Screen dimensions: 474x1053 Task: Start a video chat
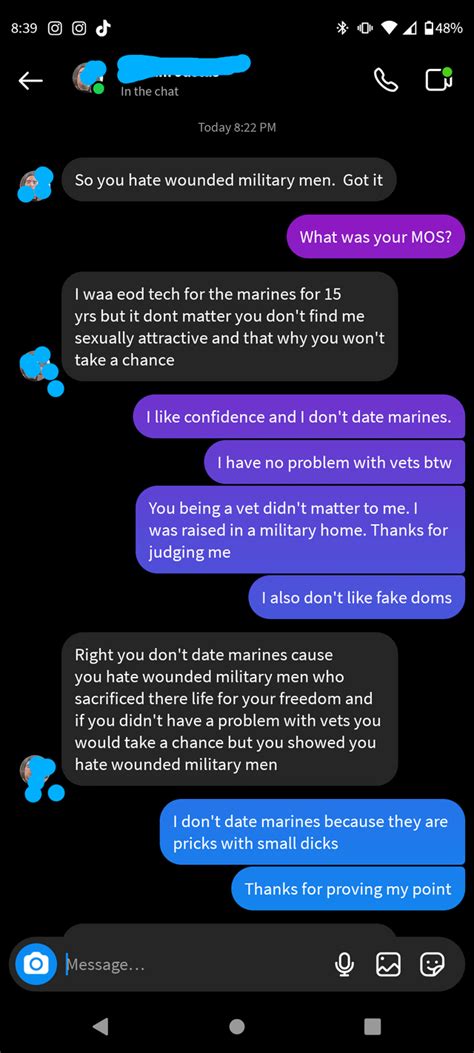pyautogui.click(x=439, y=79)
